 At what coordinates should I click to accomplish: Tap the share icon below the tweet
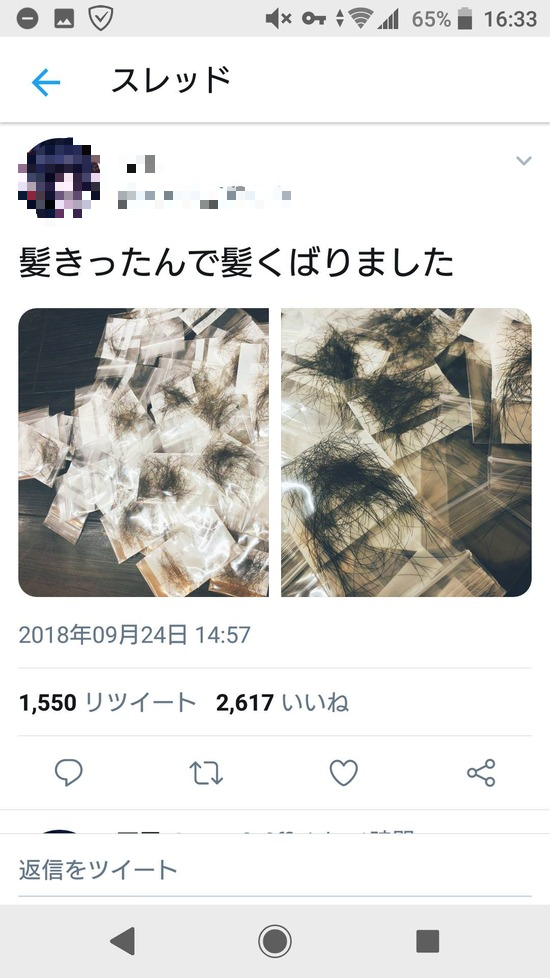[x=481, y=773]
